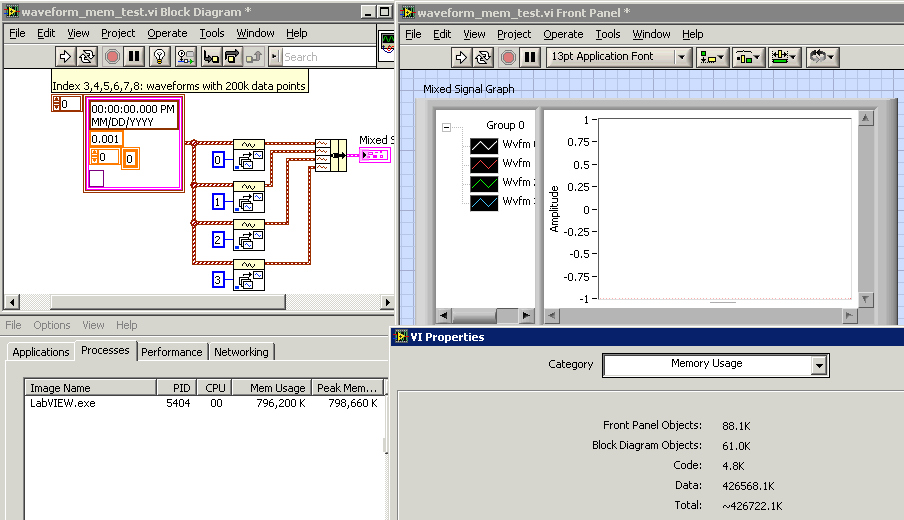904x520 pixels.
Task: Collapse Group 0 in graph legend tree
Action: pos(446,127)
